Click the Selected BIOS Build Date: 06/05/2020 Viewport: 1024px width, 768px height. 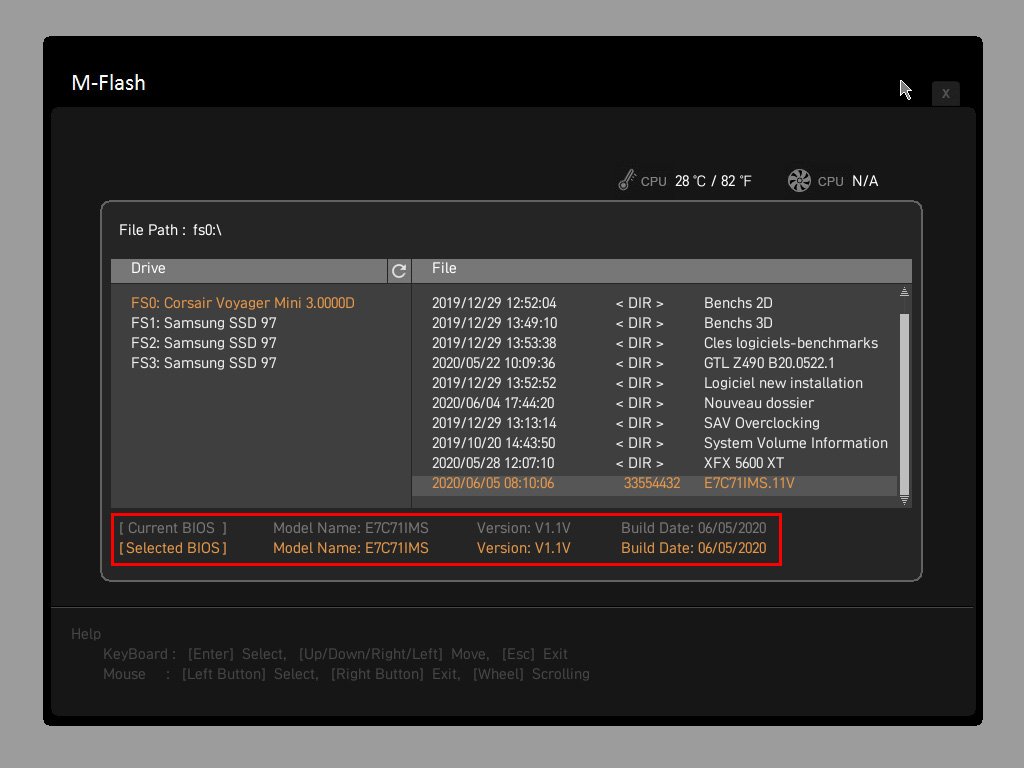[x=694, y=549]
